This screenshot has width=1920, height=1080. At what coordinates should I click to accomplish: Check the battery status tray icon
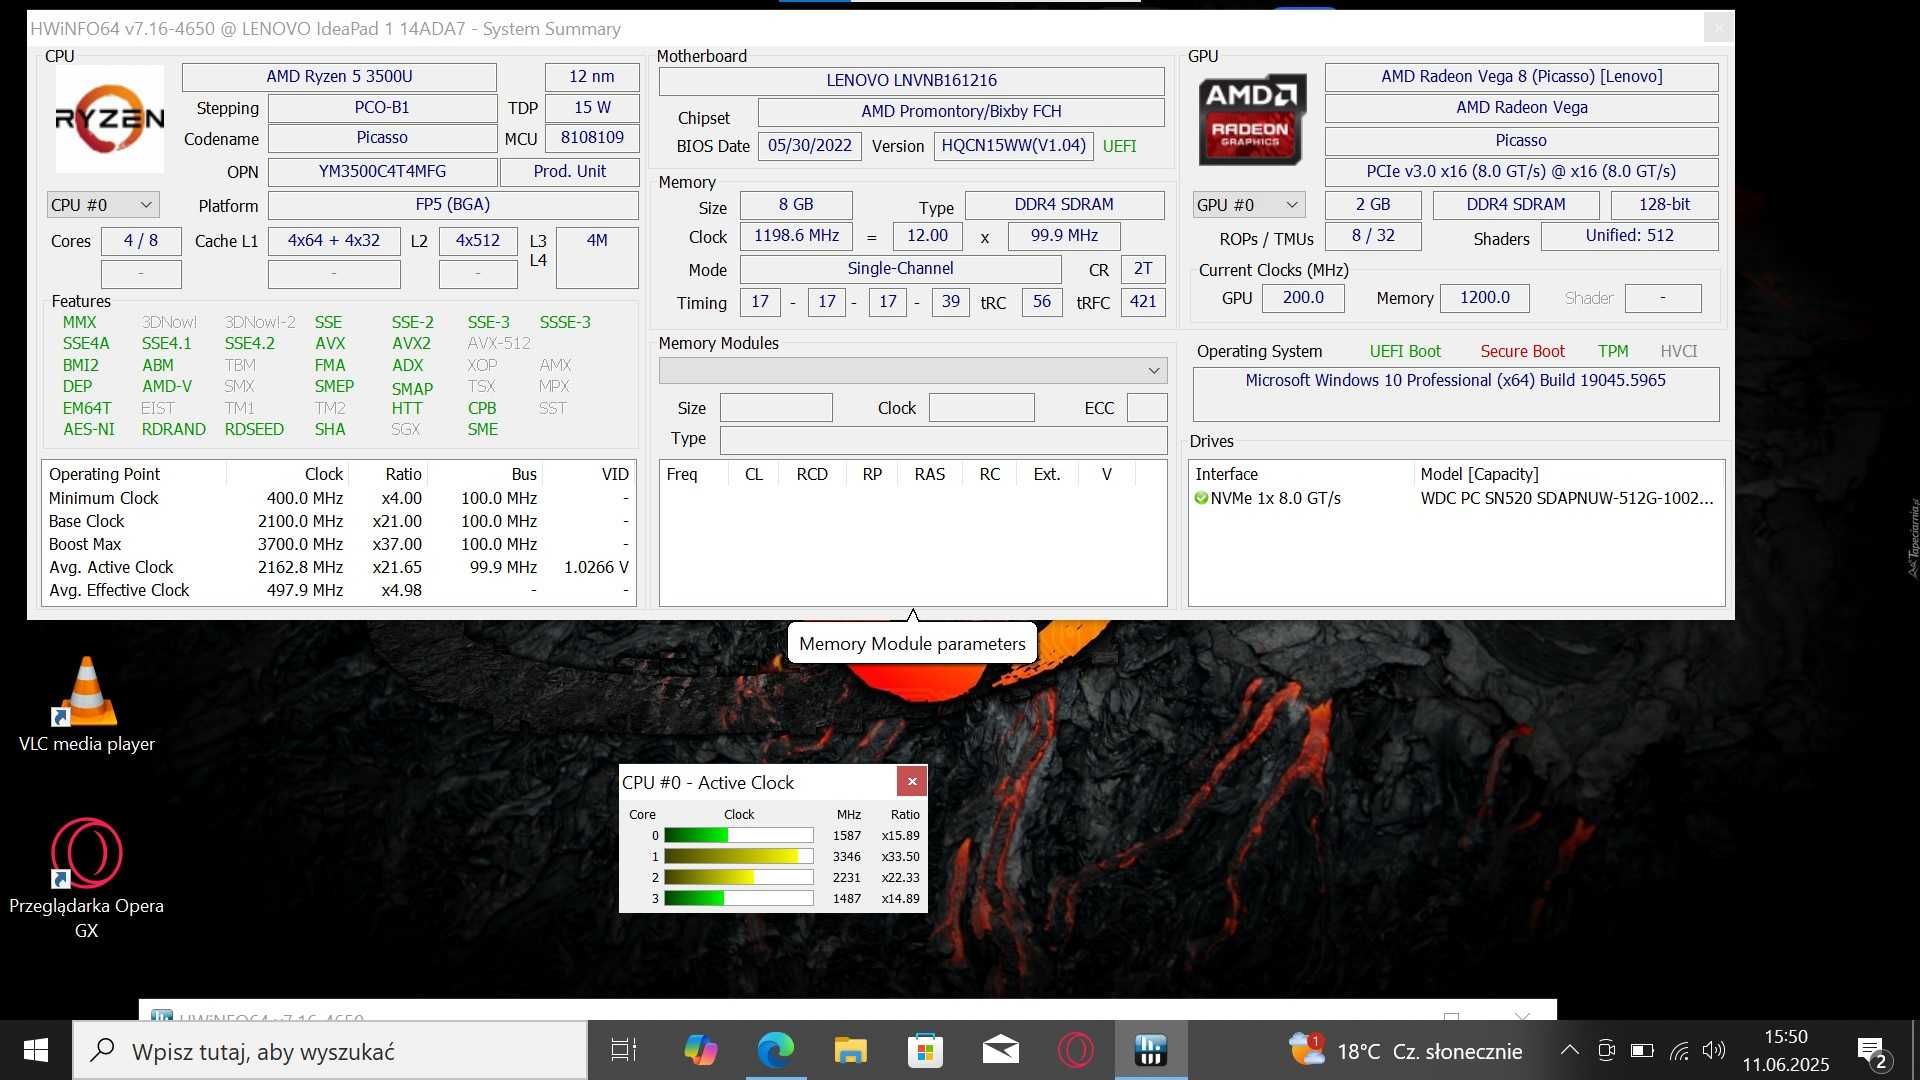[1642, 1051]
